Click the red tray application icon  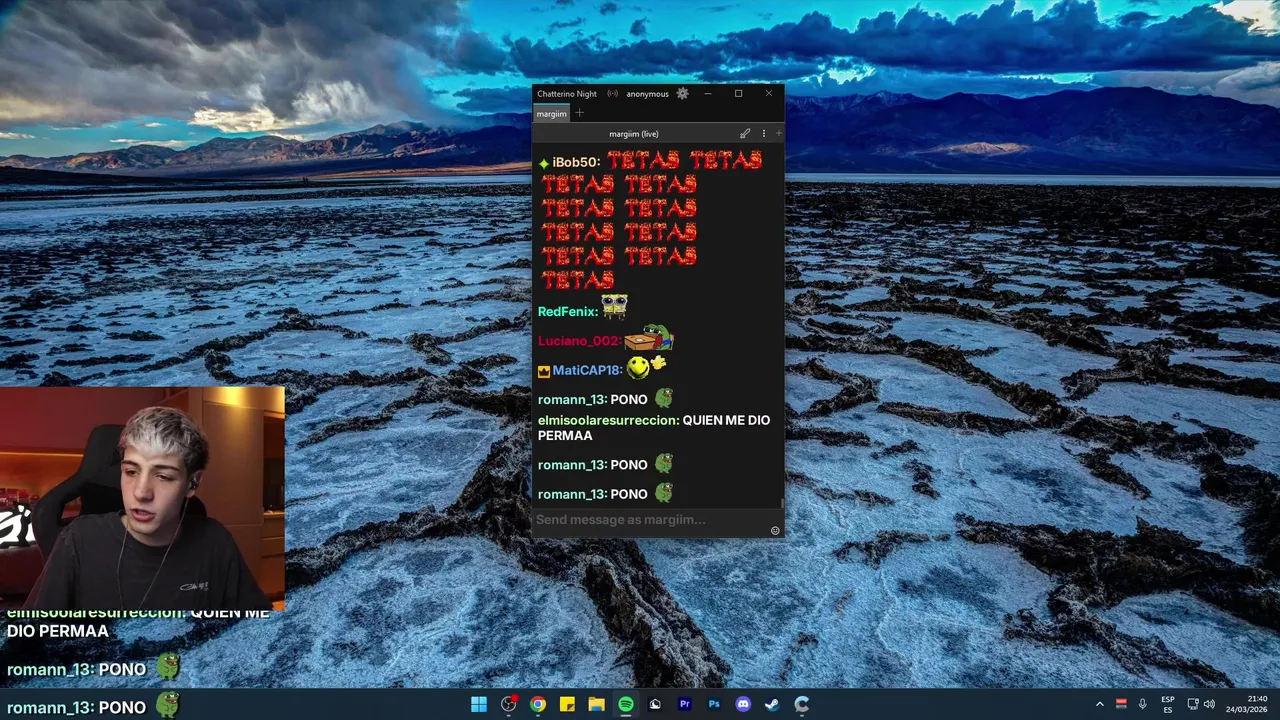pyautogui.click(x=1121, y=704)
